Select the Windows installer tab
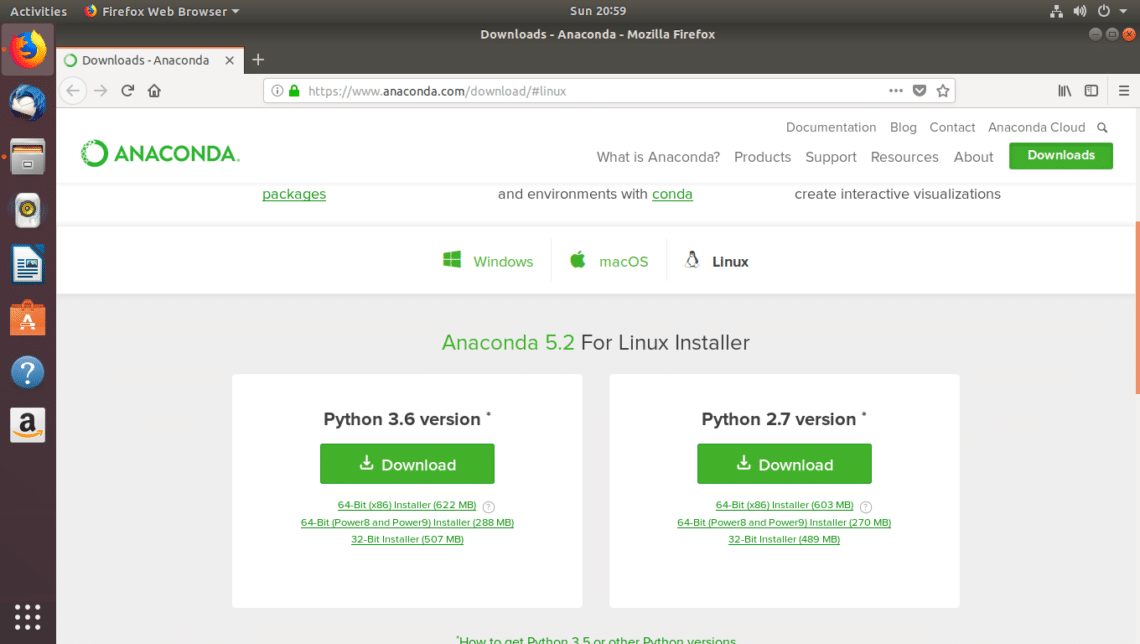This screenshot has width=1140, height=644. 488,261
